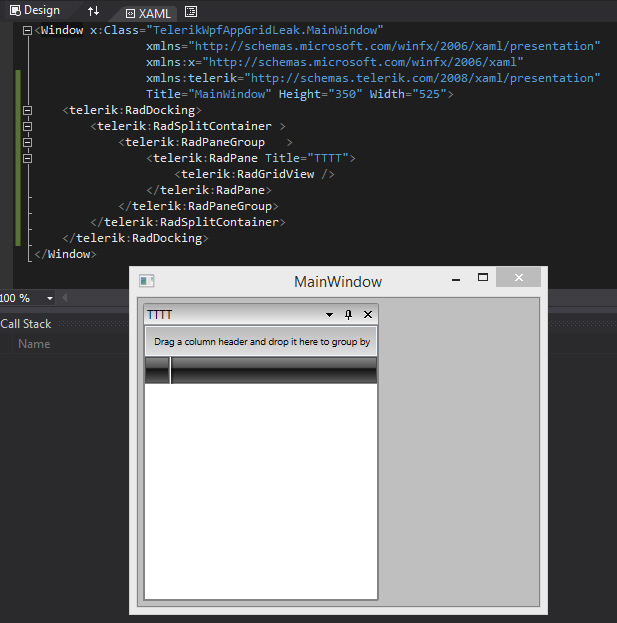Click the Width="525" attribute value
This screenshot has height=623, width=617.
click(x=429, y=94)
